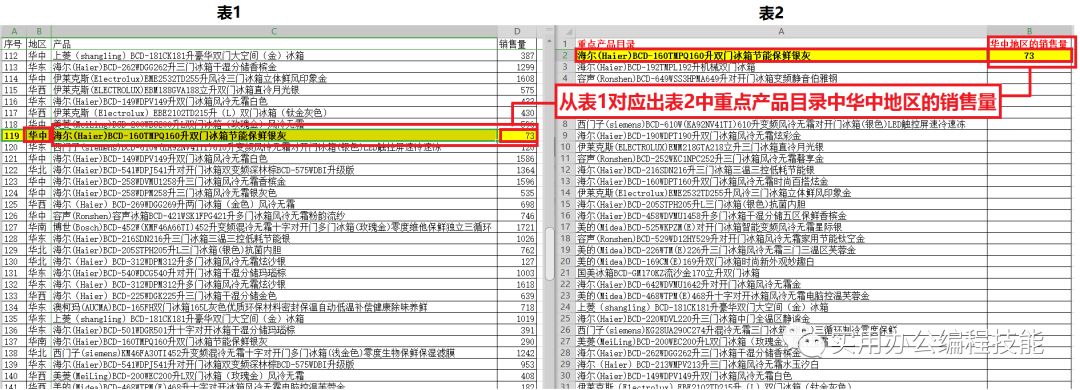This screenshot has width=1080, height=390.
Task: Click sales value 1026 in row 128
Action: [517, 238]
